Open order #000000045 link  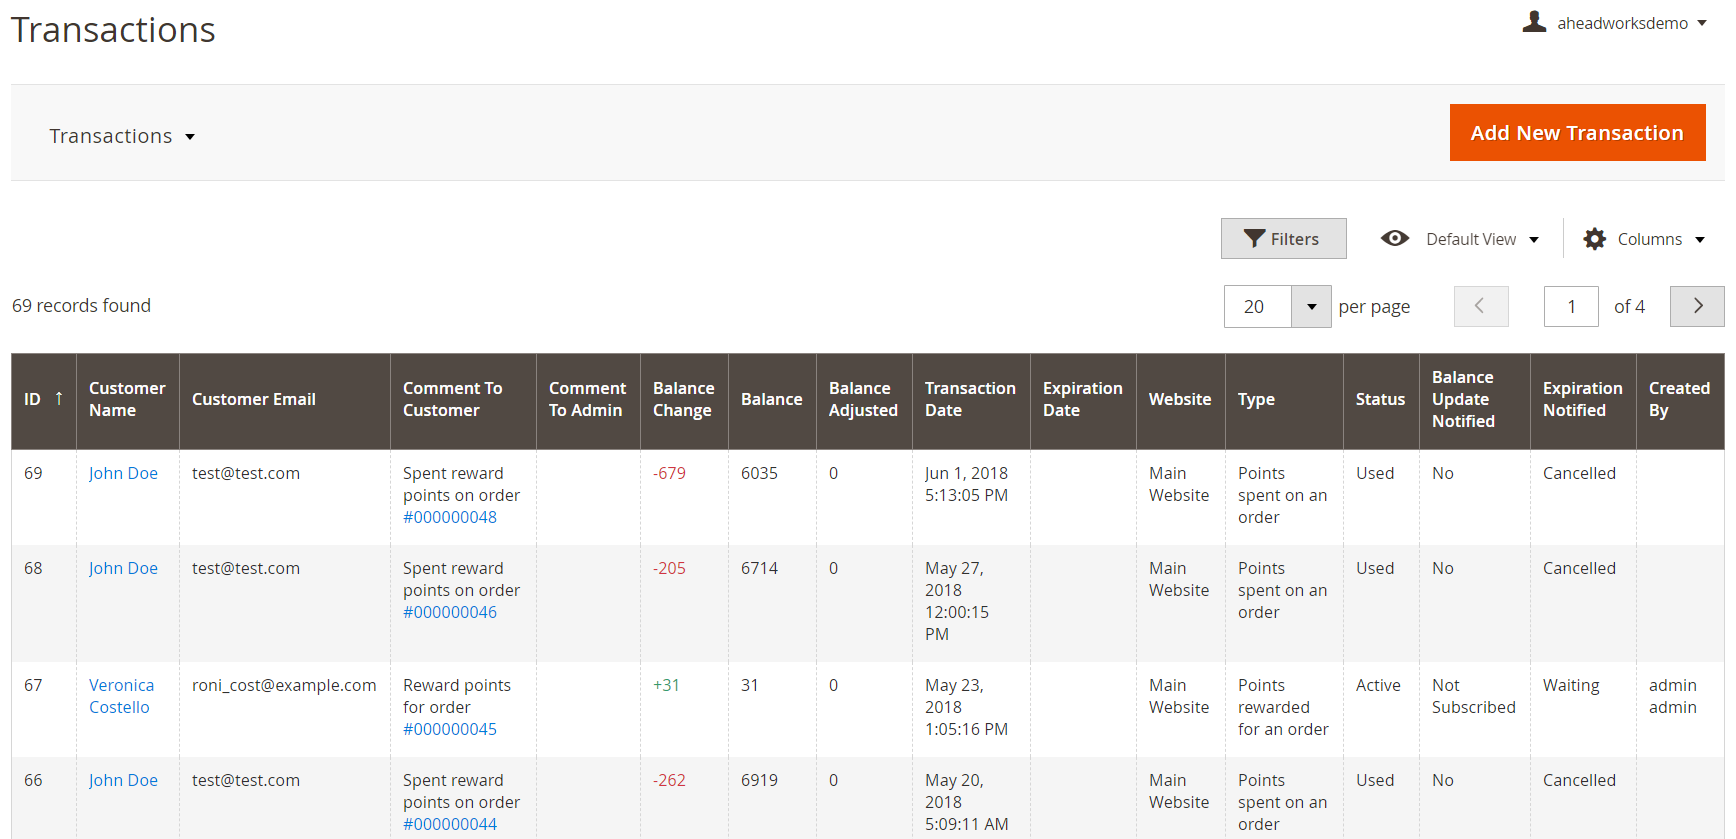(450, 729)
